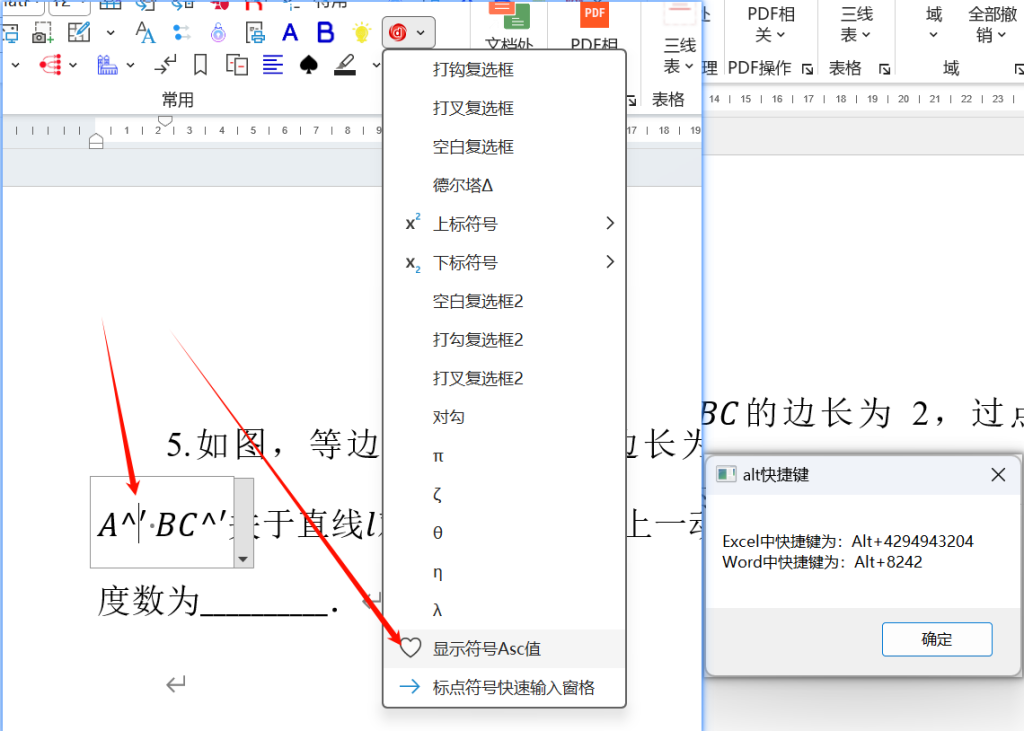Image resolution: width=1024 pixels, height=731 pixels.
Task: Click inside the A^'·BC^' formula box
Action: click(162, 523)
